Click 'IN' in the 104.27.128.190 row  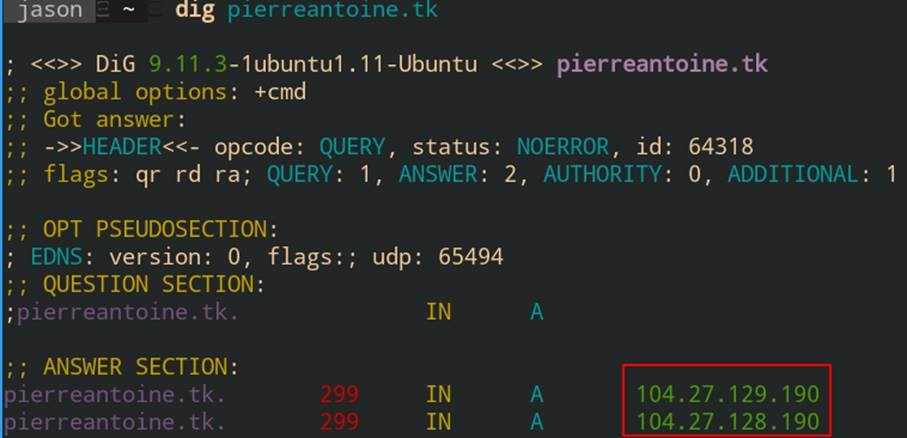[x=438, y=422]
